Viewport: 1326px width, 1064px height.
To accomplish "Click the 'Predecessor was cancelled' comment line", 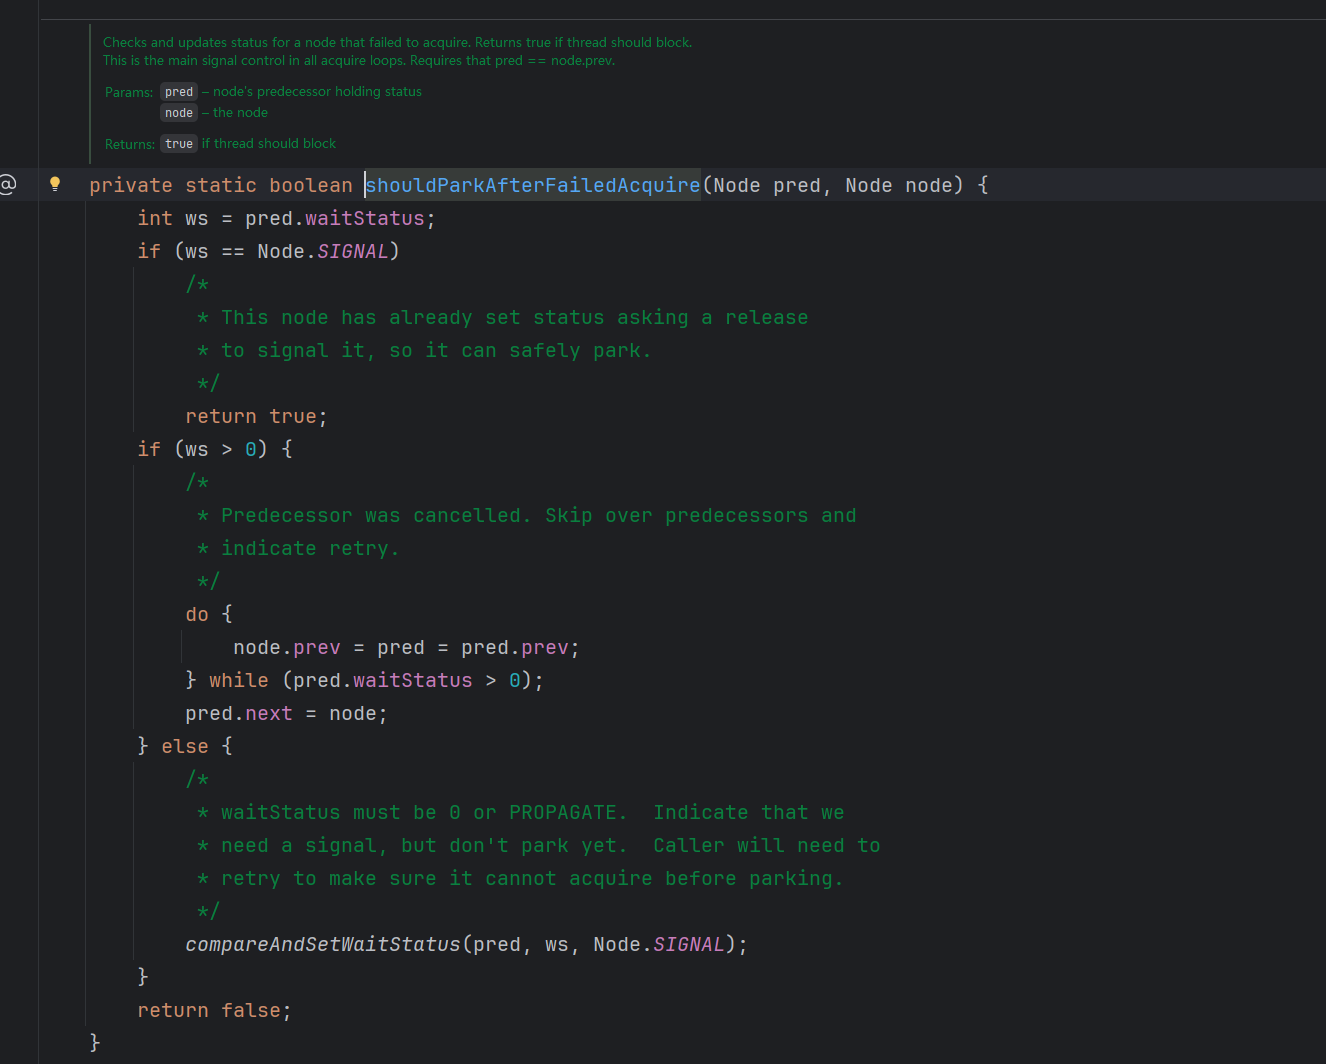I will point(375,515).
